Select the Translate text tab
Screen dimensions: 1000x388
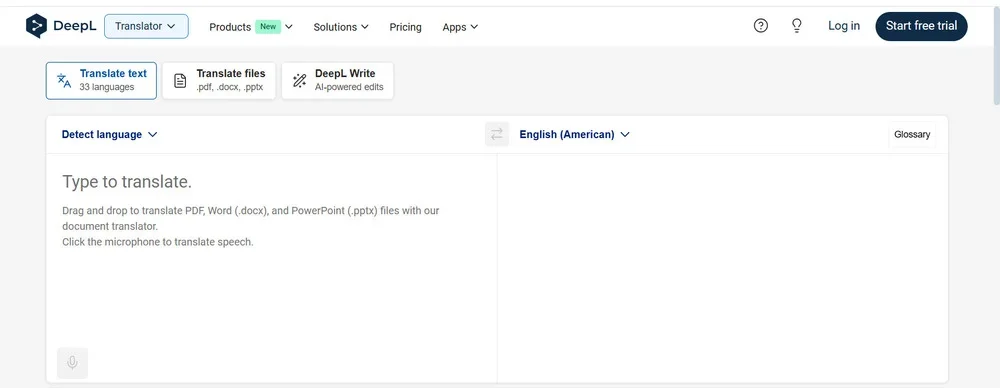pyautogui.click(x=101, y=80)
